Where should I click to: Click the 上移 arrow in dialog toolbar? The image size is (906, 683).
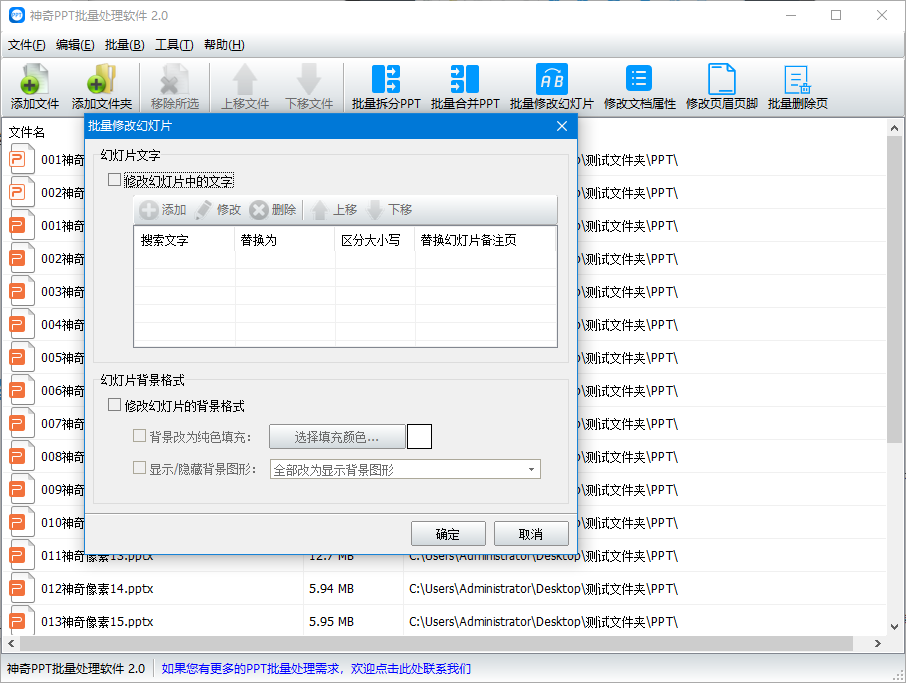(x=334, y=210)
